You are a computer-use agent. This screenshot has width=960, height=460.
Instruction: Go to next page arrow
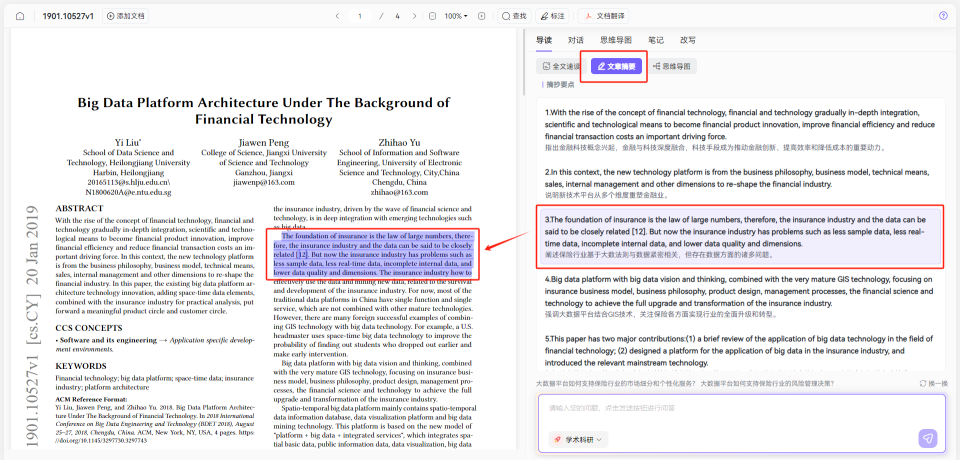coord(414,16)
